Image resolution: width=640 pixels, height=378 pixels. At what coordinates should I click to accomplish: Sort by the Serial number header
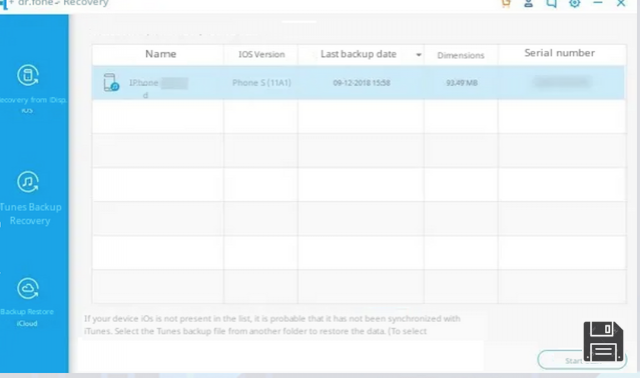coord(559,53)
